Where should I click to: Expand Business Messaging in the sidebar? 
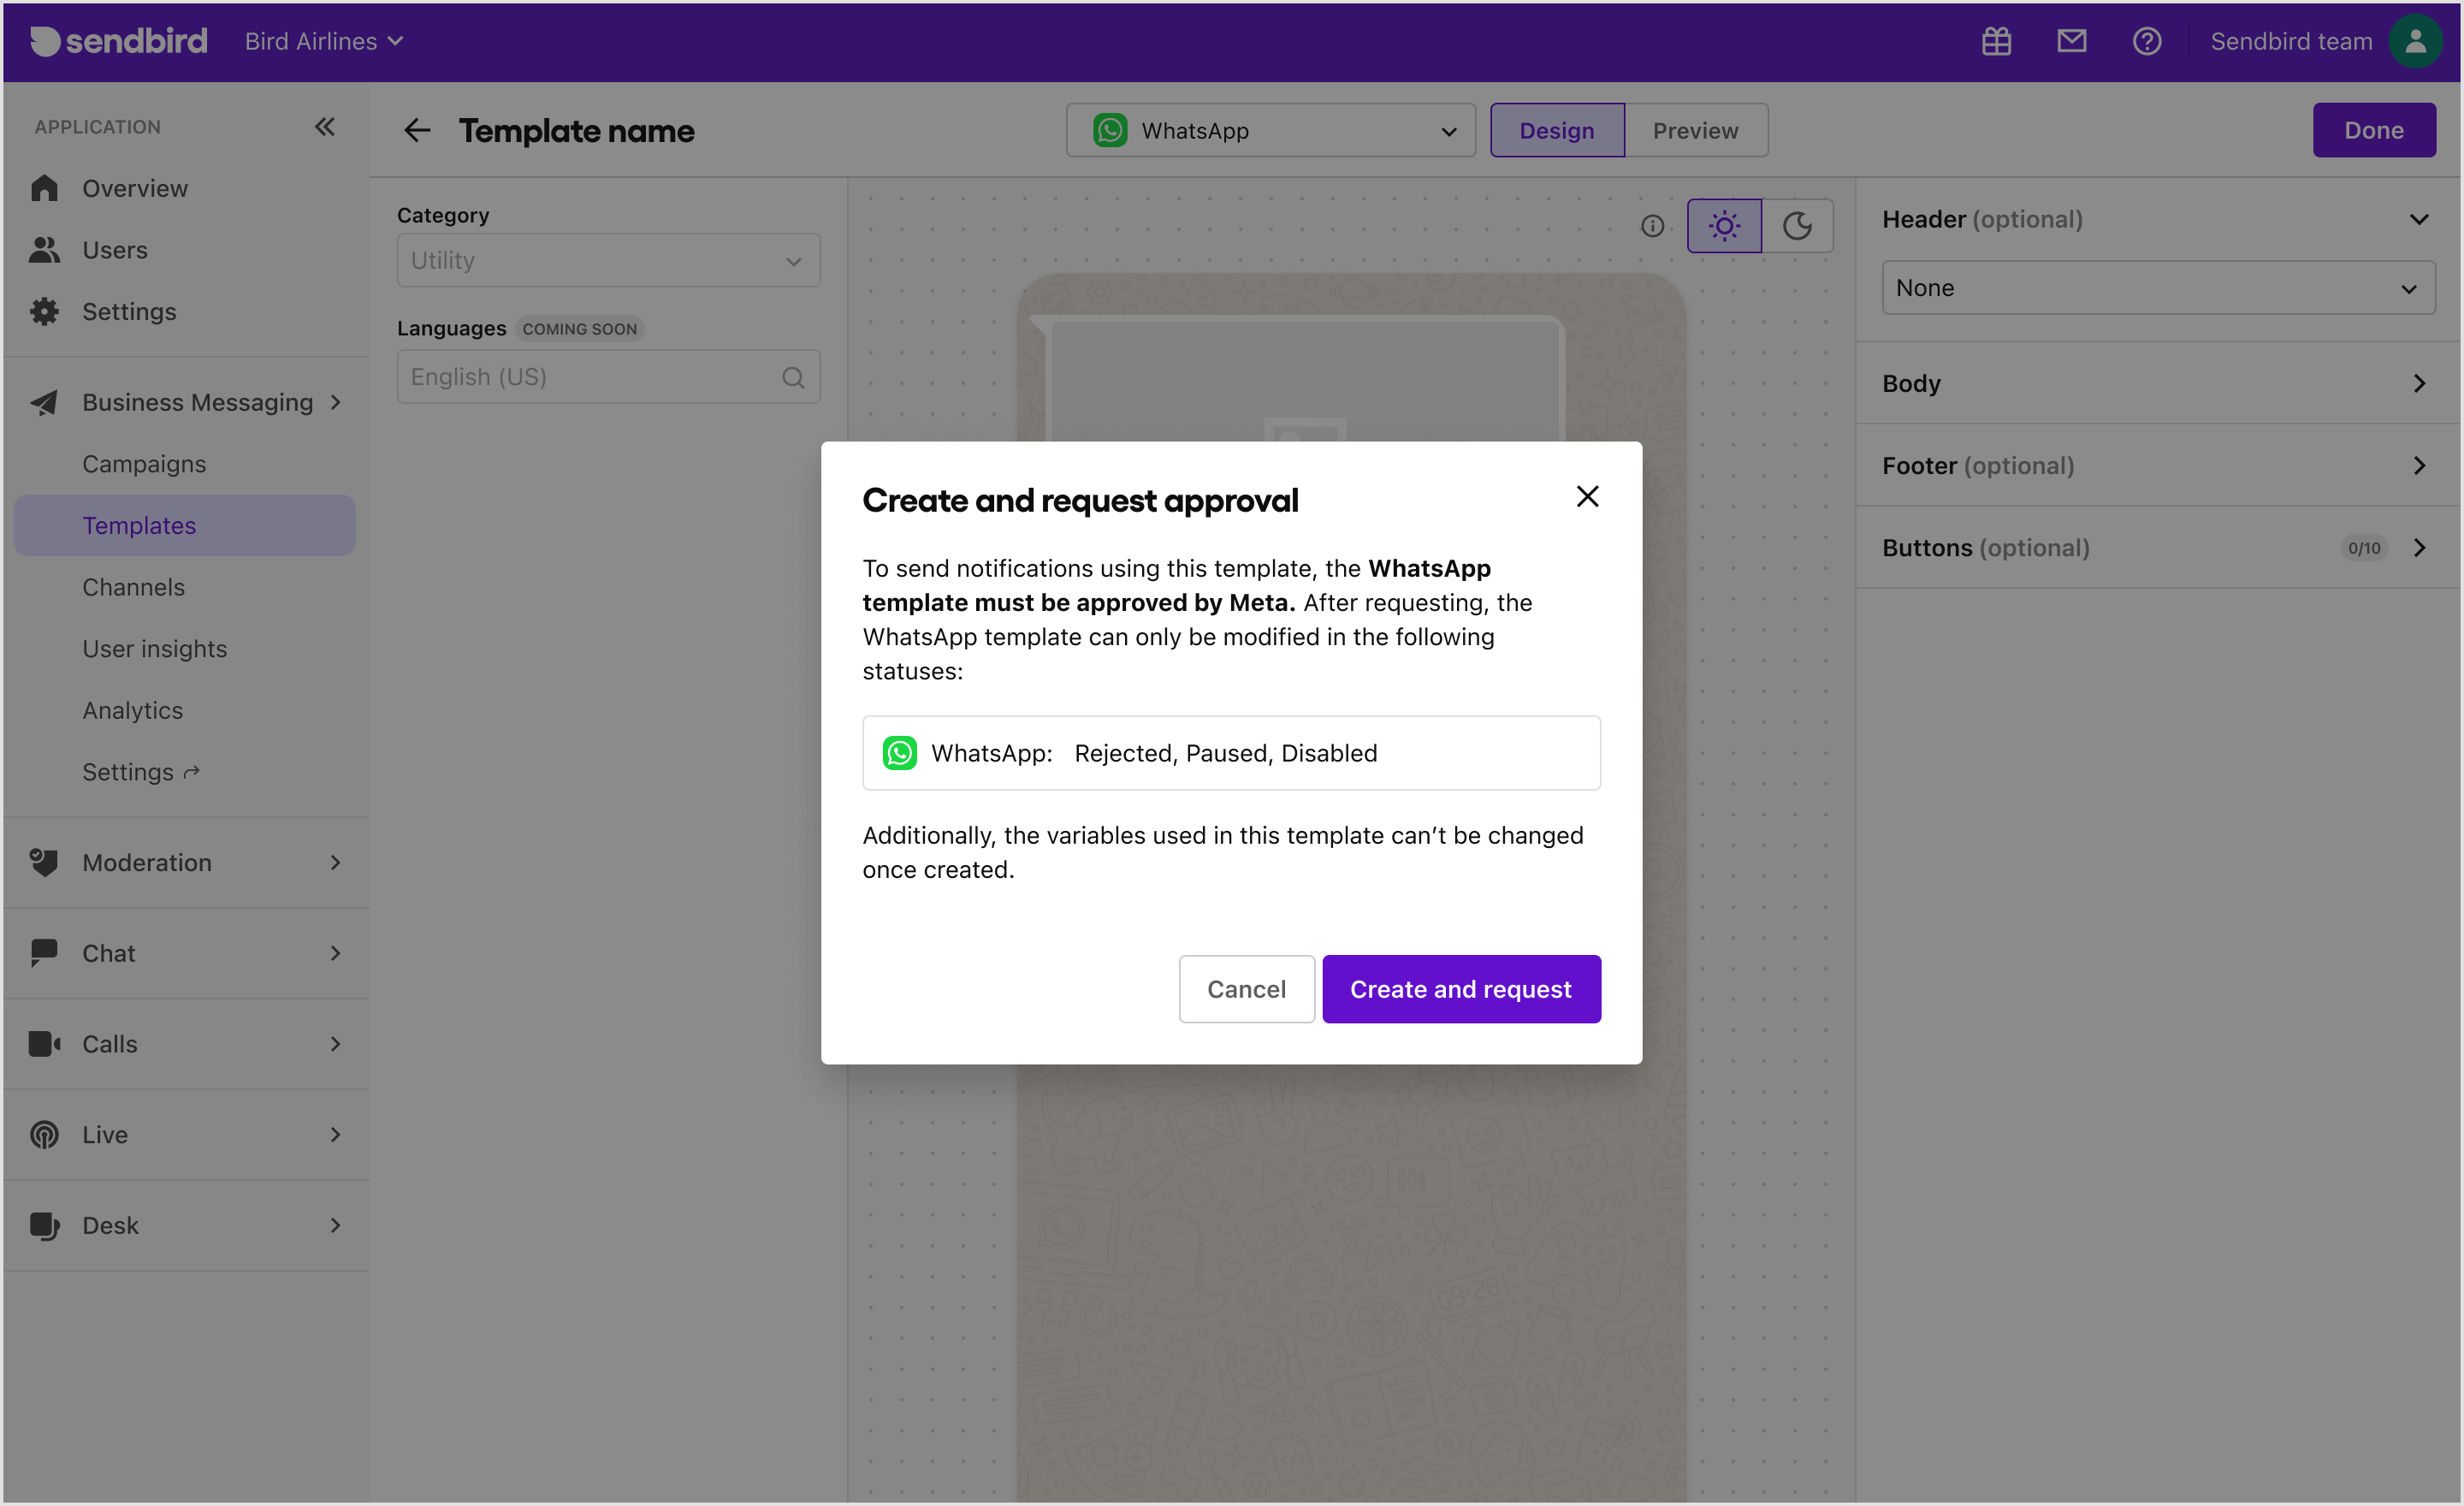(185, 402)
